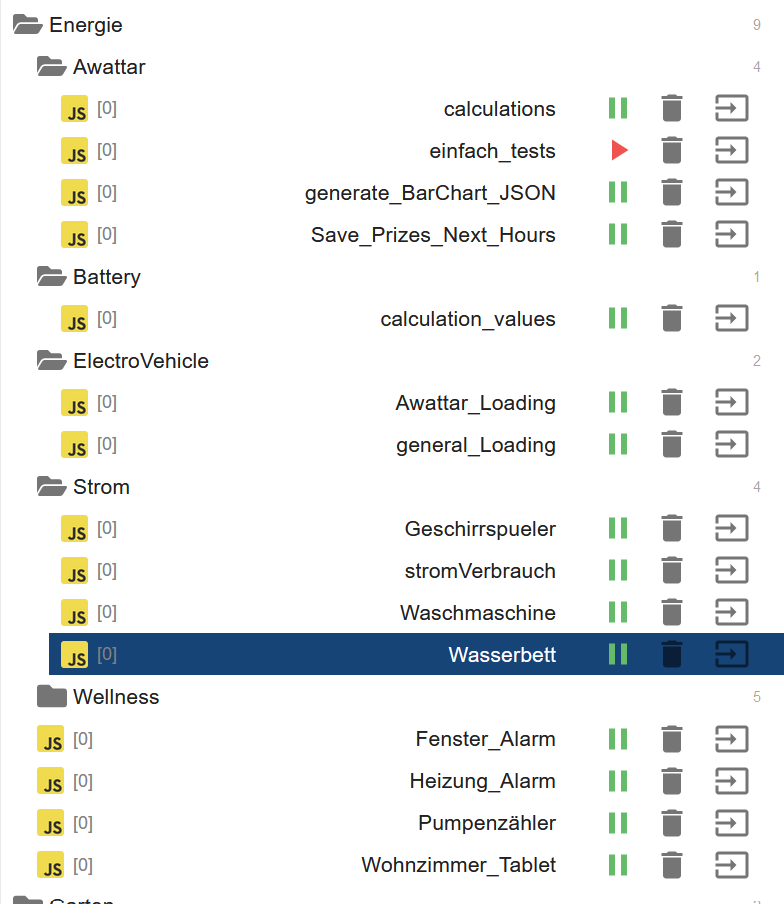Pause the running Wasserbett script
Viewport: 784px width, 904px height.
click(x=618, y=654)
